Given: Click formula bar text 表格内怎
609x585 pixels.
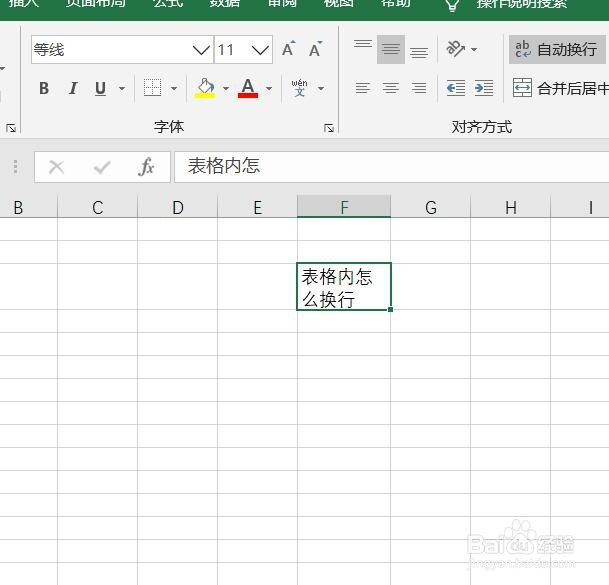Looking at the screenshot, I should point(224,166).
